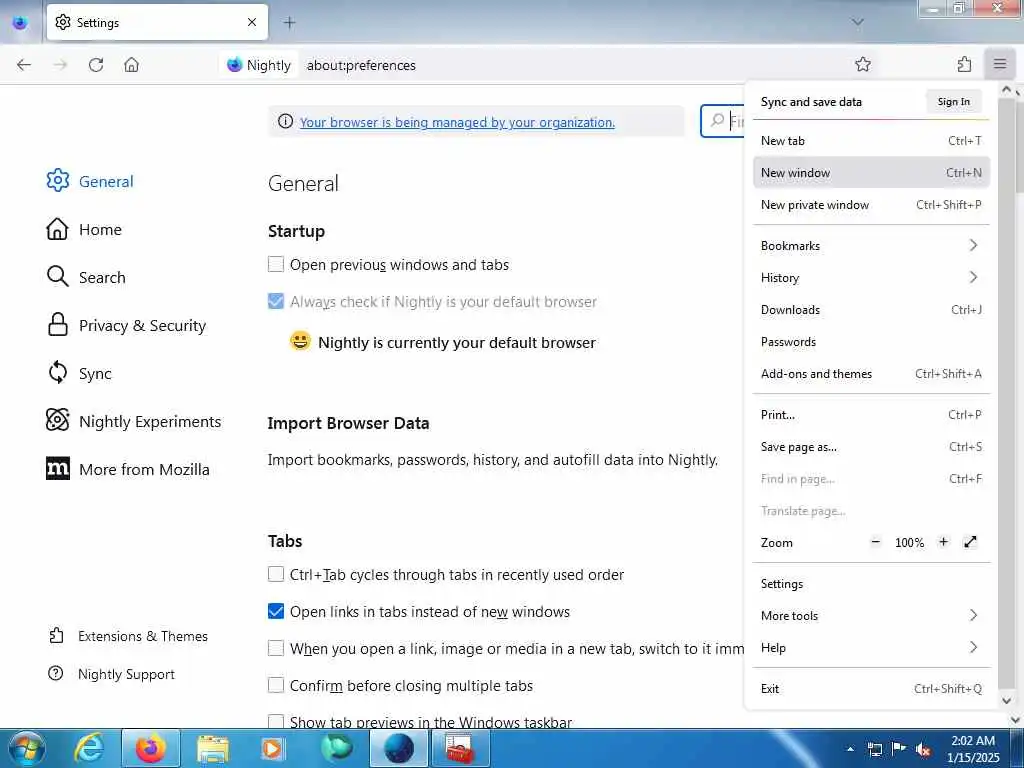Open the Extensions puzzle icon in toolbar
The width and height of the screenshot is (1024, 768).
pyautogui.click(x=965, y=64)
